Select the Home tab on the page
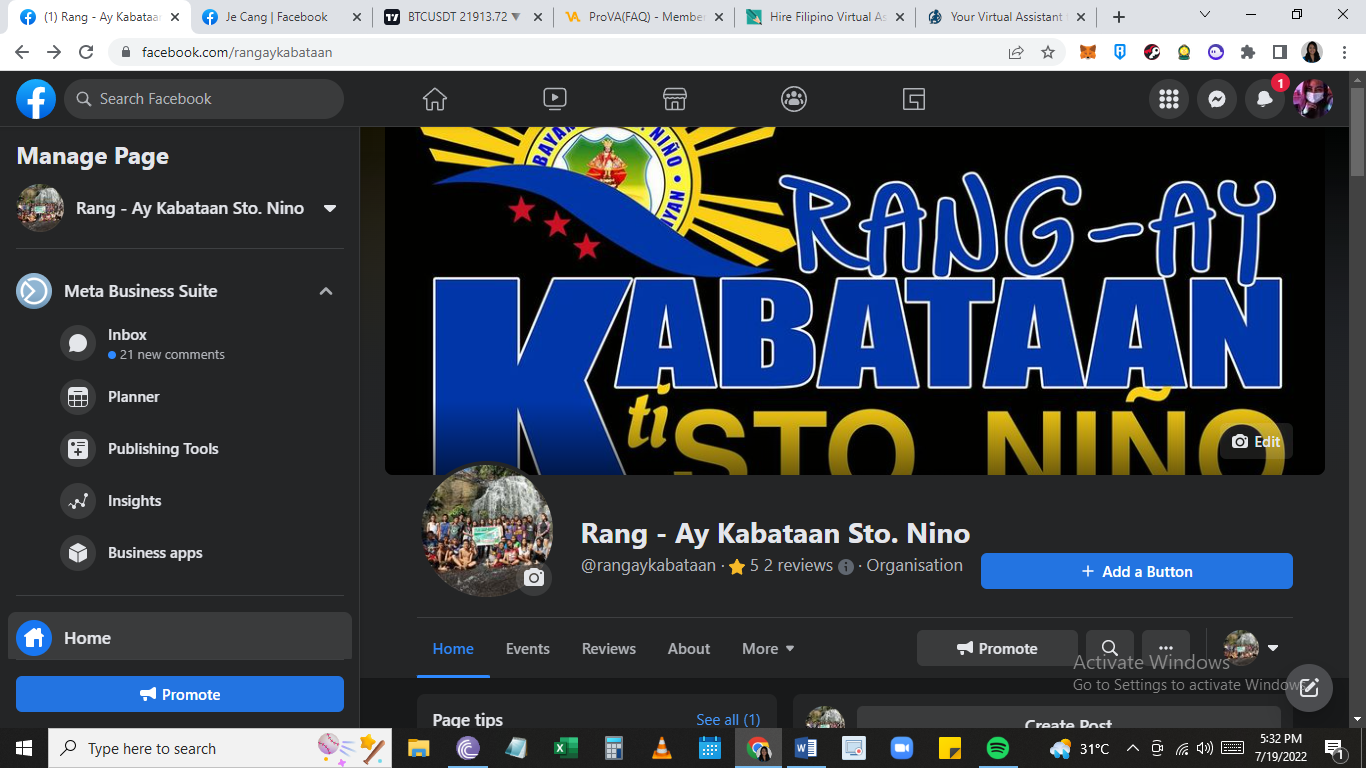Viewport: 1366px width, 768px height. pos(453,648)
